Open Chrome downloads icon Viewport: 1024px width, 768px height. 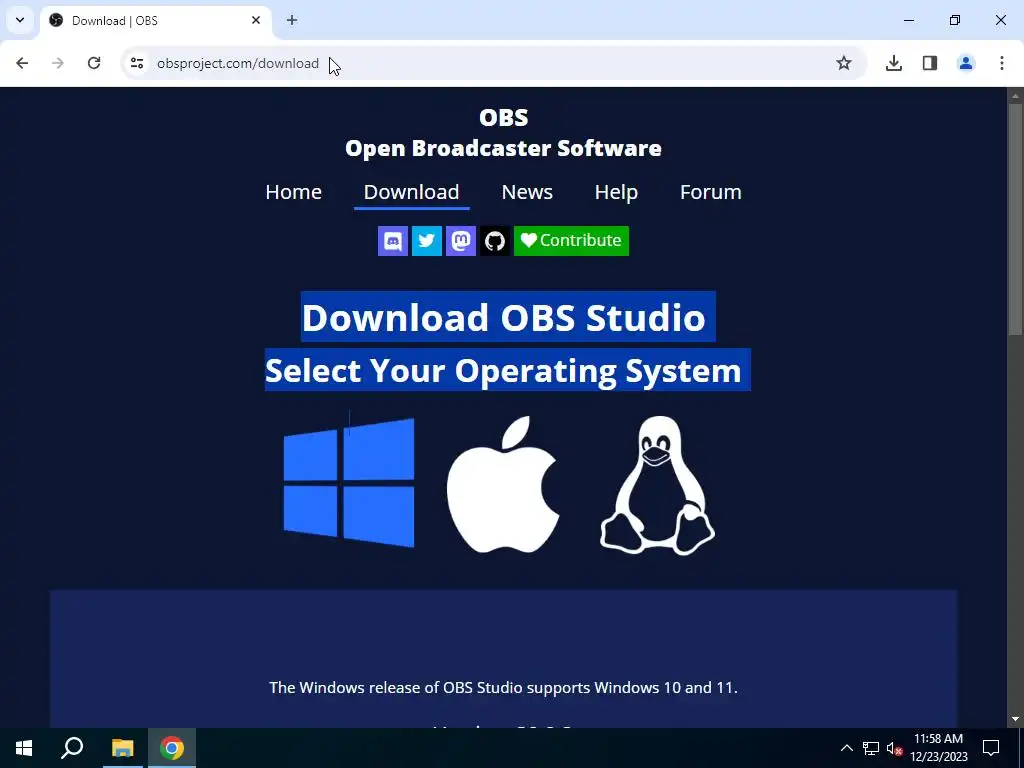pyautogui.click(x=894, y=63)
